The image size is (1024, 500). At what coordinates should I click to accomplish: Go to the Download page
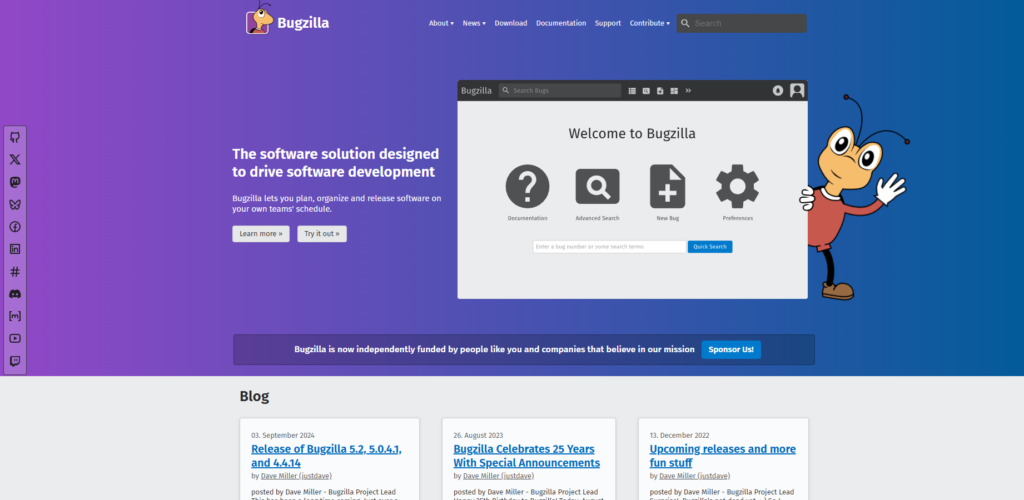coord(510,23)
